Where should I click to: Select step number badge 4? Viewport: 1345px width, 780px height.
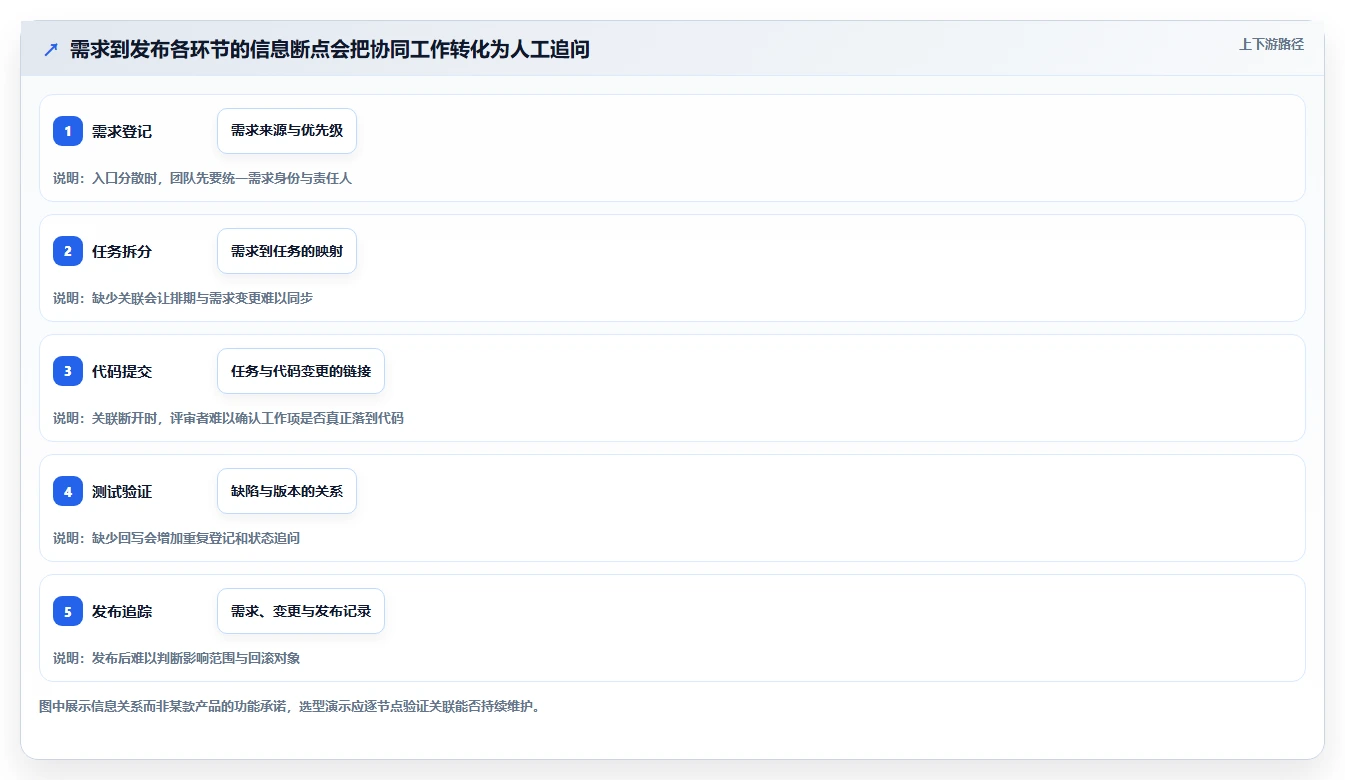pyautogui.click(x=68, y=491)
